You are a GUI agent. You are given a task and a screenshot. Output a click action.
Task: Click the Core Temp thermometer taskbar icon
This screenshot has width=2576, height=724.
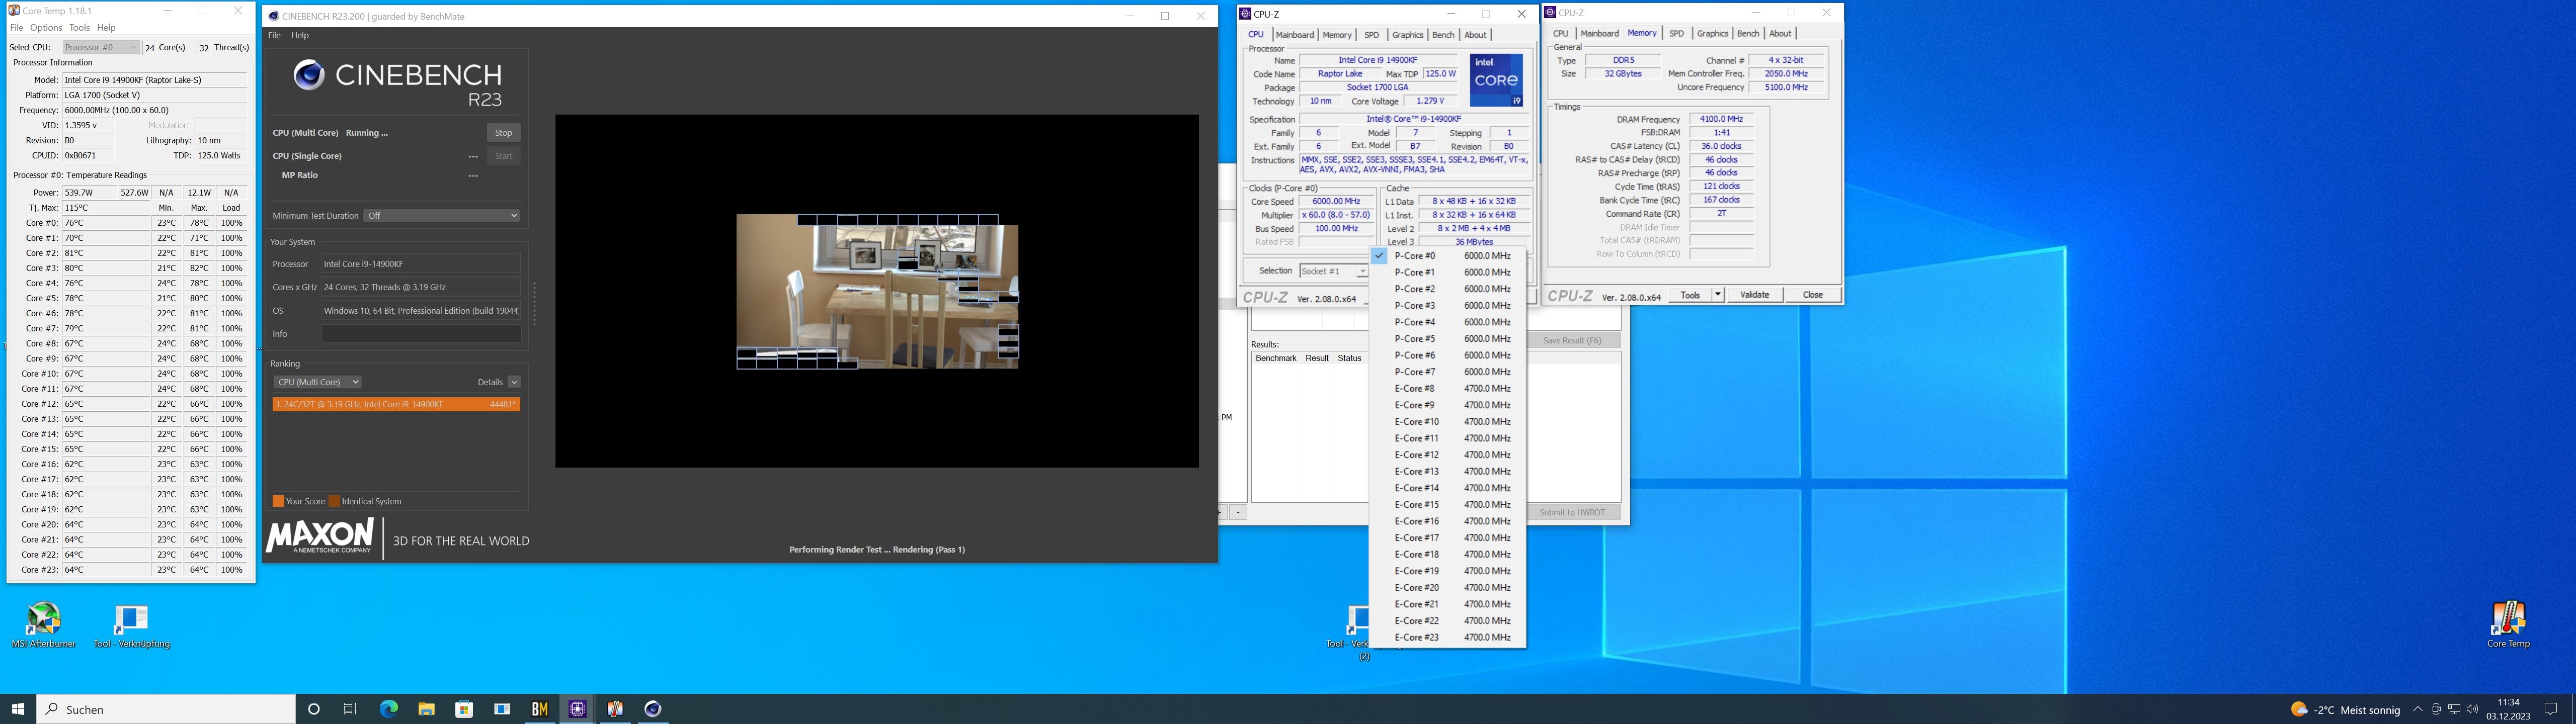(615, 709)
